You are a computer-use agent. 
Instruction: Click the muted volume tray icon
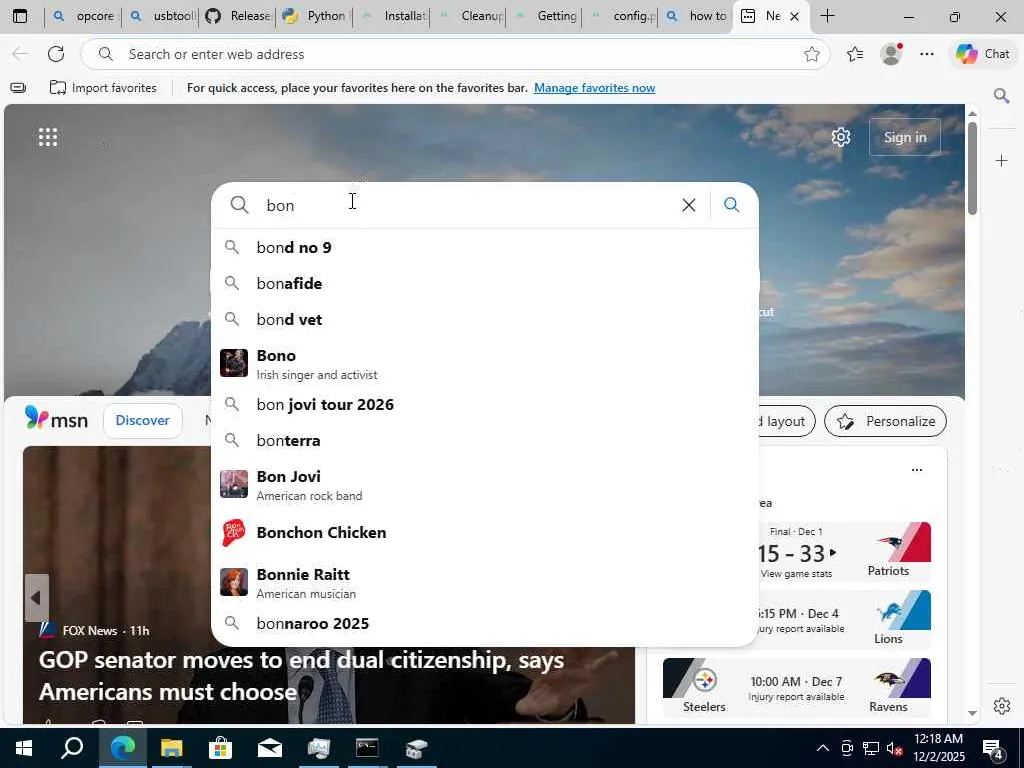pos(894,748)
